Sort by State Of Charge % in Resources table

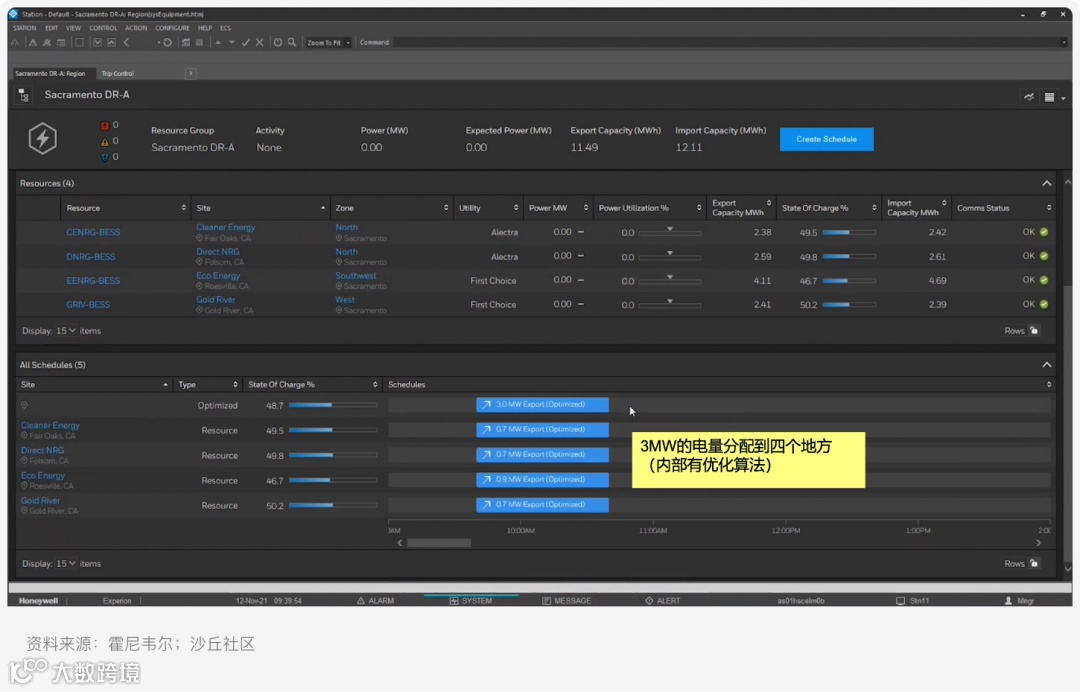(829, 208)
